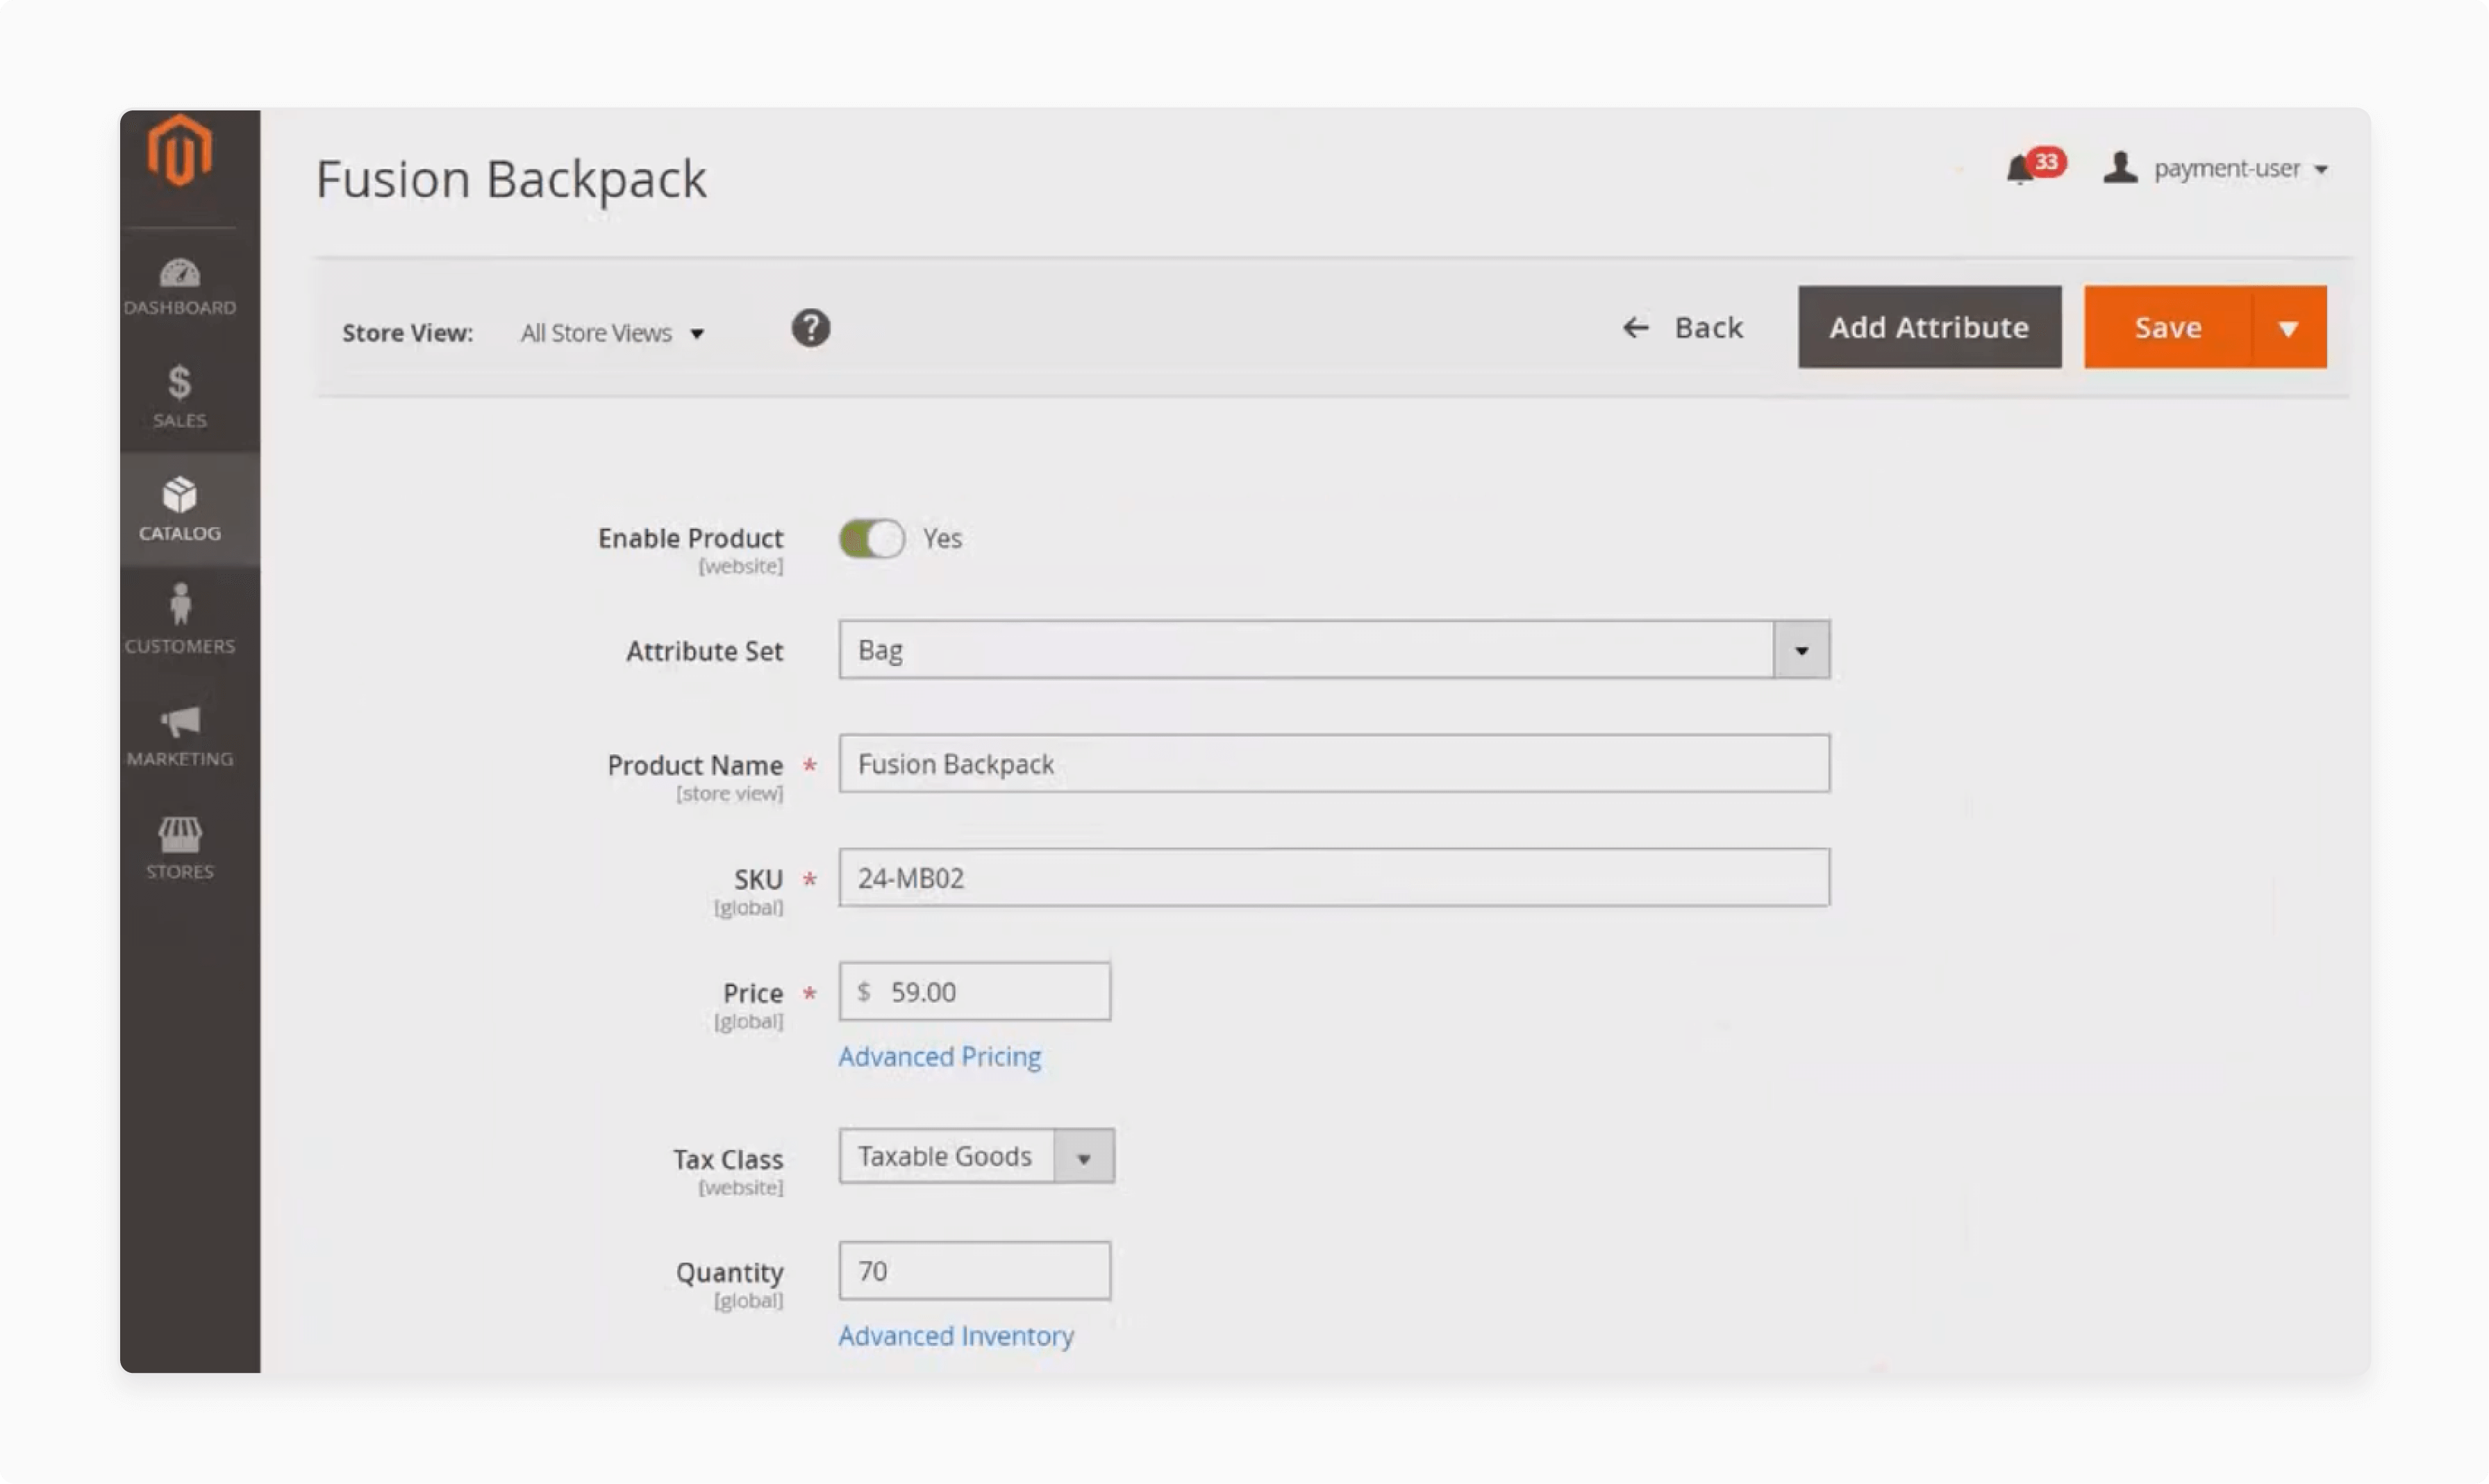Open the payment-user account dropdown arrow
The height and width of the screenshot is (1484, 2489).
coord(2320,170)
